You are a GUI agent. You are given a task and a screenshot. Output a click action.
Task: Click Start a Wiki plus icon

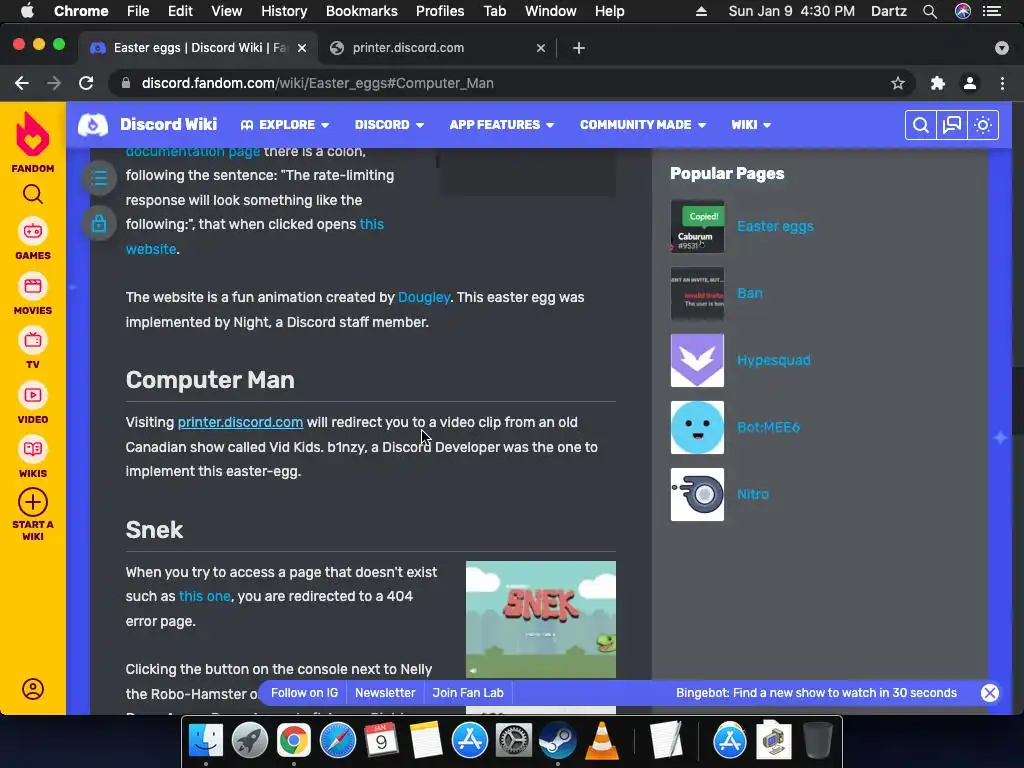click(33, 502)
